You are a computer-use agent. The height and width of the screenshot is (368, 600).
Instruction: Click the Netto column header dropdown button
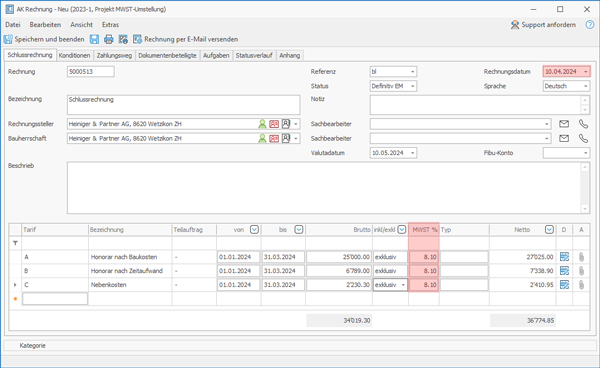pos(549,230)
